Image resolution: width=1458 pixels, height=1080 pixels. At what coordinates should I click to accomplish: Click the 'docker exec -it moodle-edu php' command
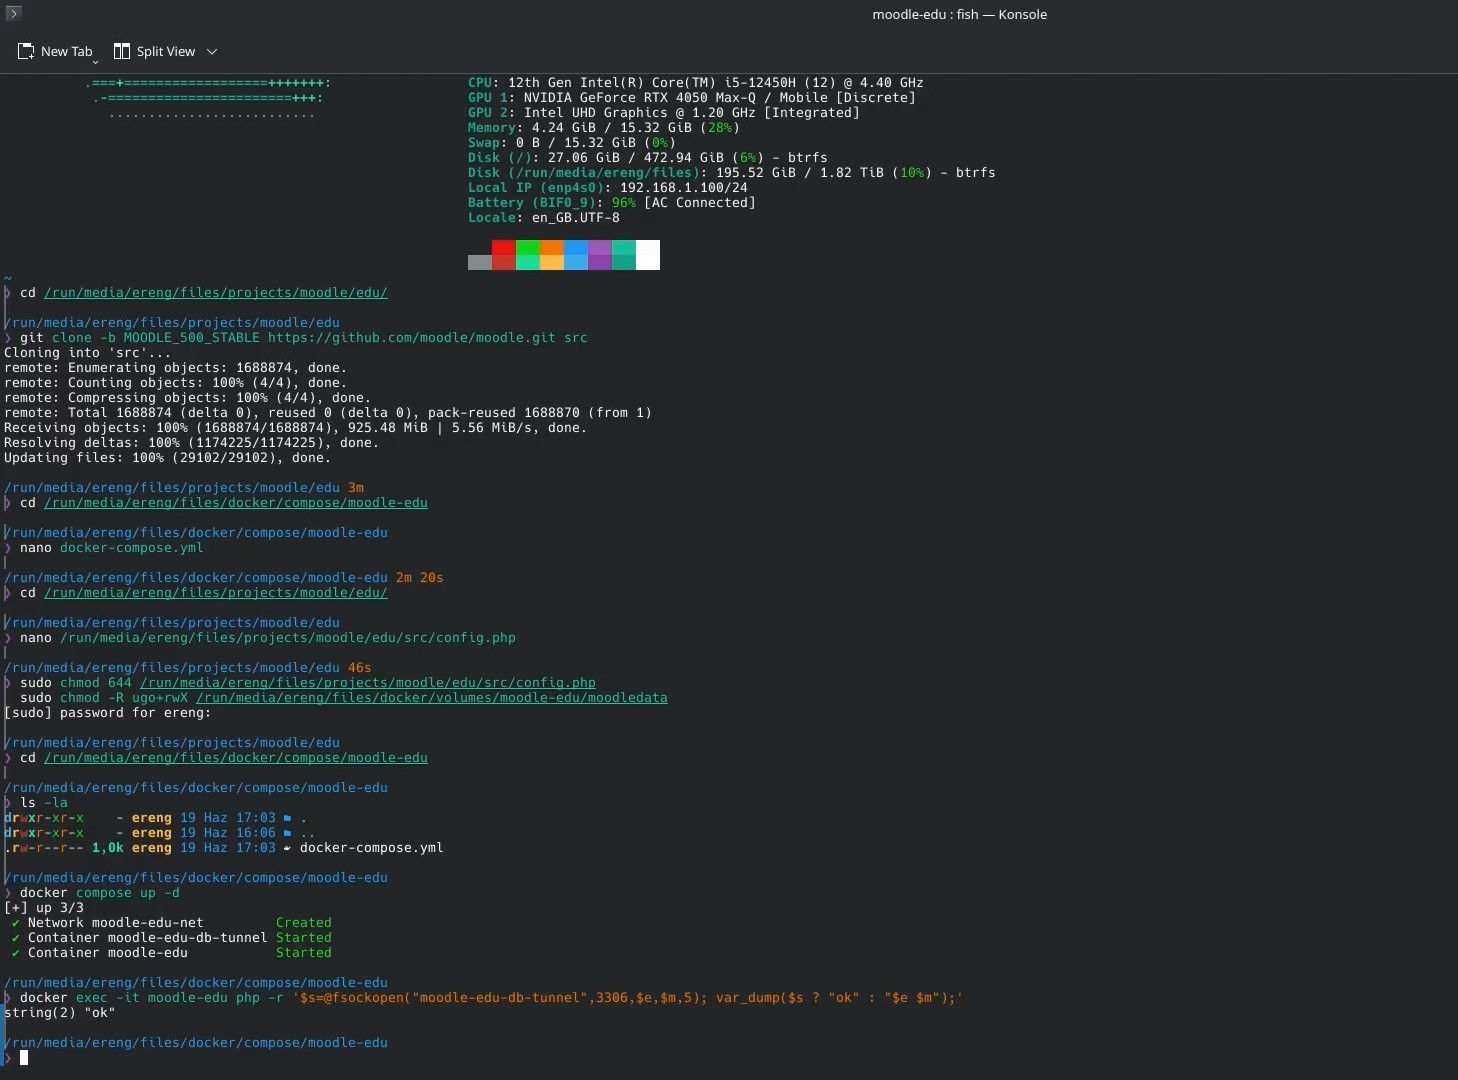tap(492, 998)
